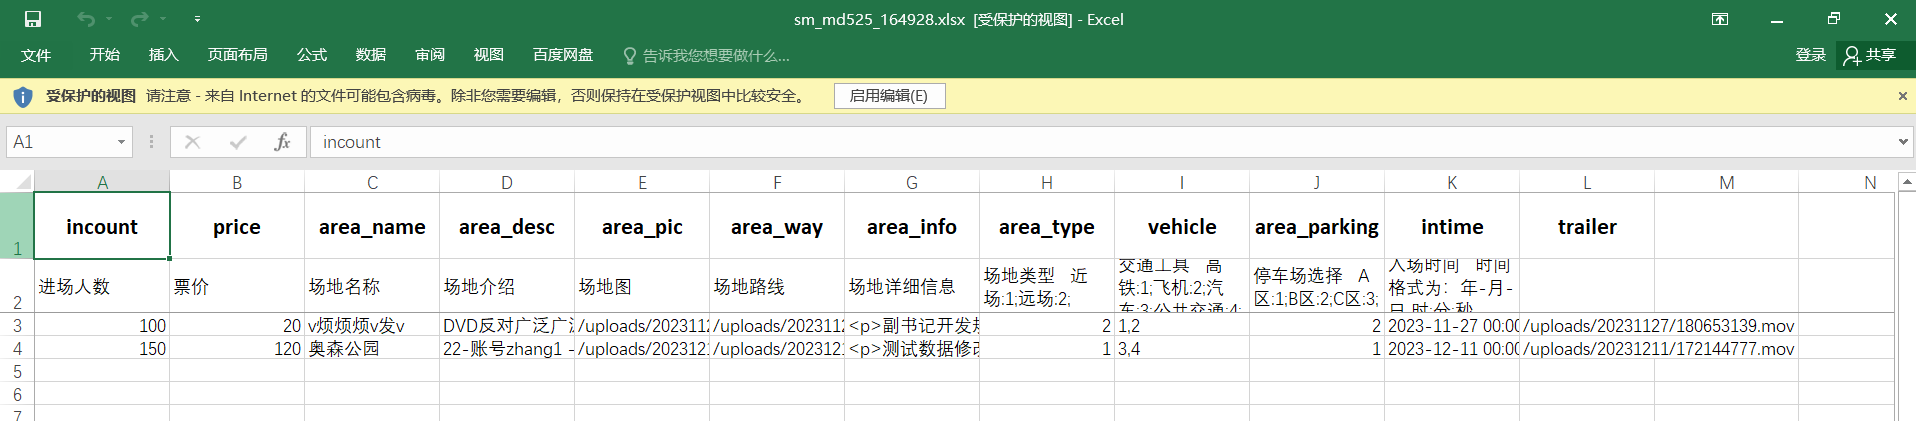Select column H header

point(1046,182)
